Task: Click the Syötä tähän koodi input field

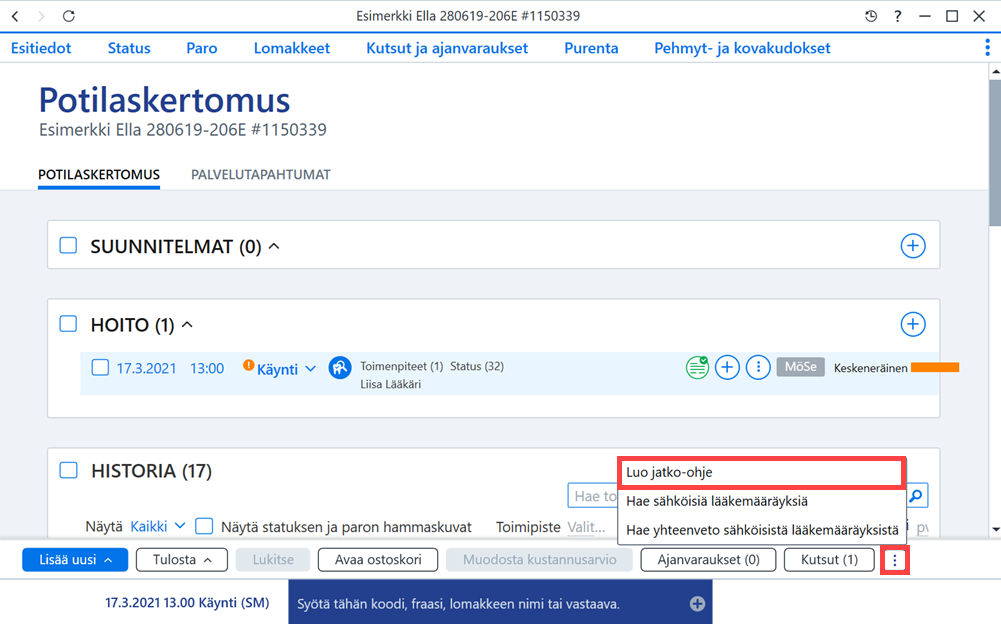Action: tap(500, 604)
